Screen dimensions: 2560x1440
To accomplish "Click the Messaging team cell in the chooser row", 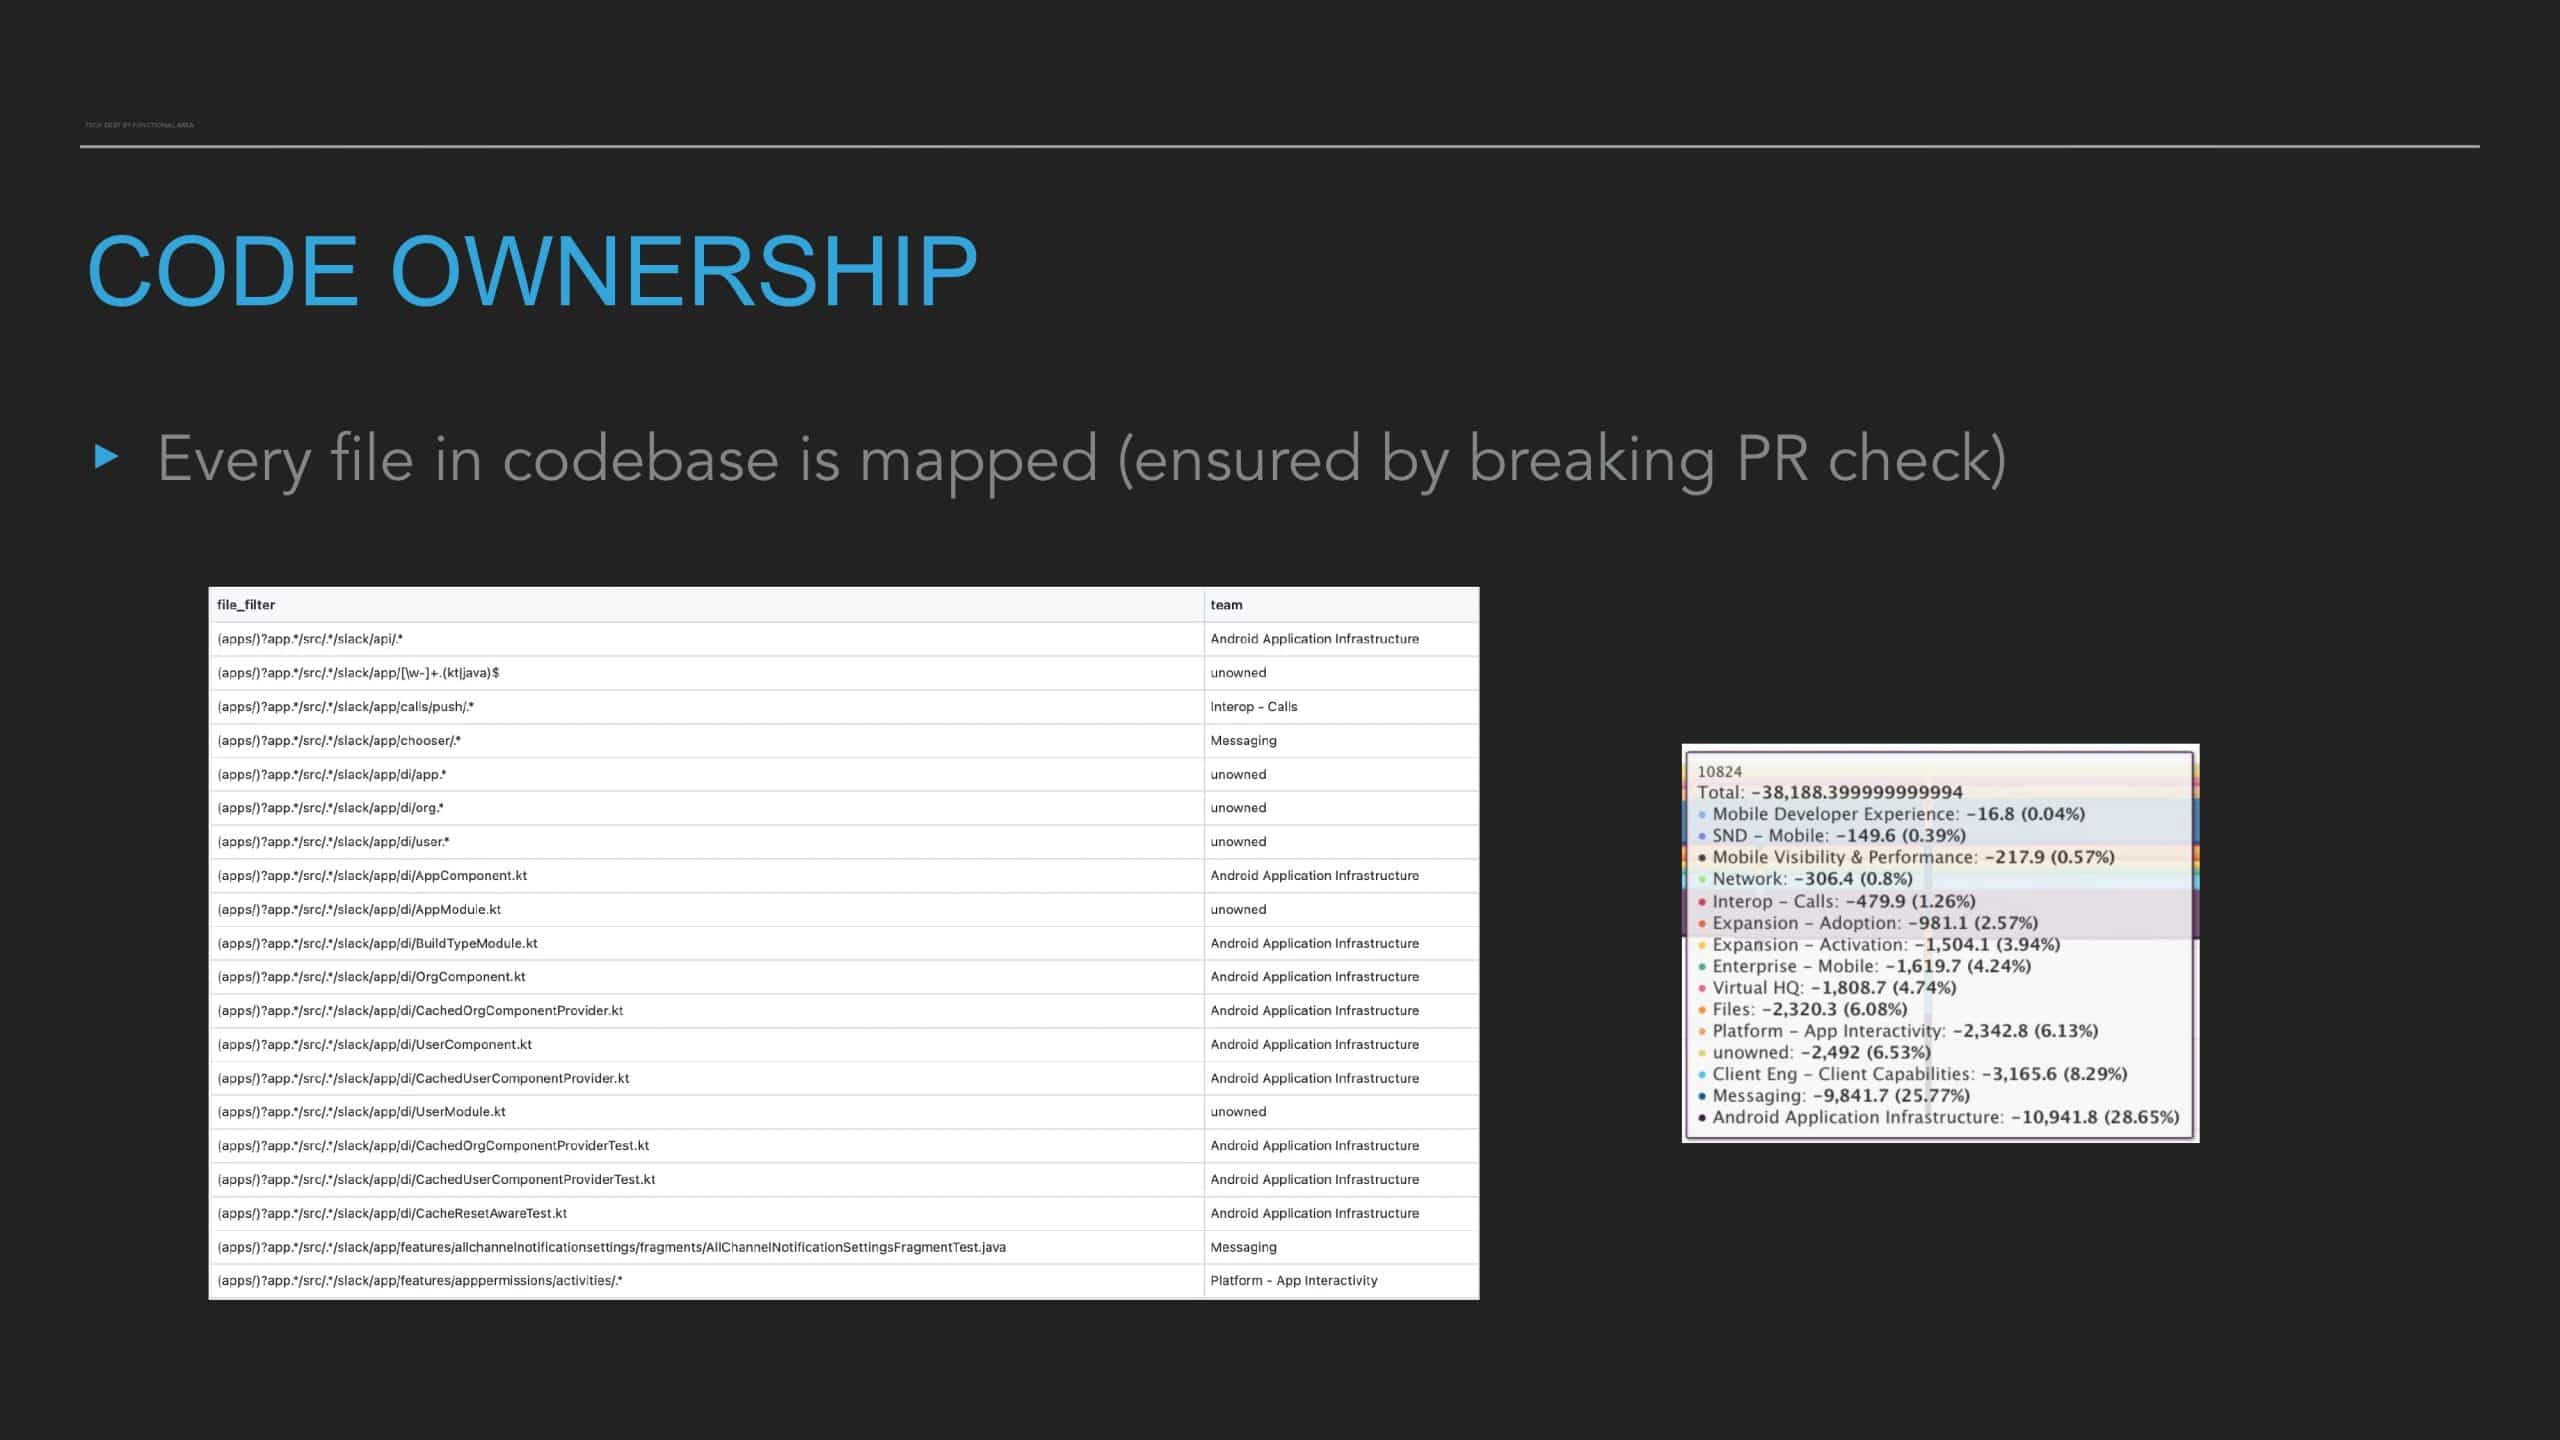I will 1341,741.
